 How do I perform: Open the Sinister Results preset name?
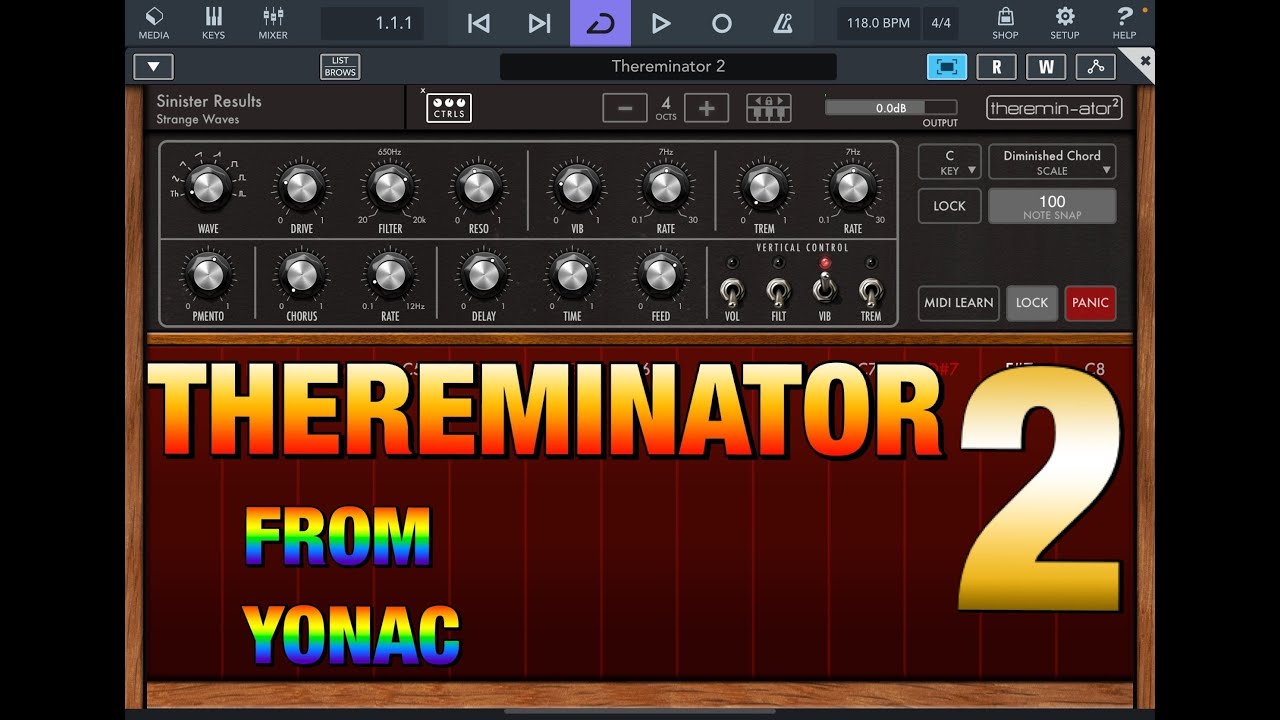point(209,101)
